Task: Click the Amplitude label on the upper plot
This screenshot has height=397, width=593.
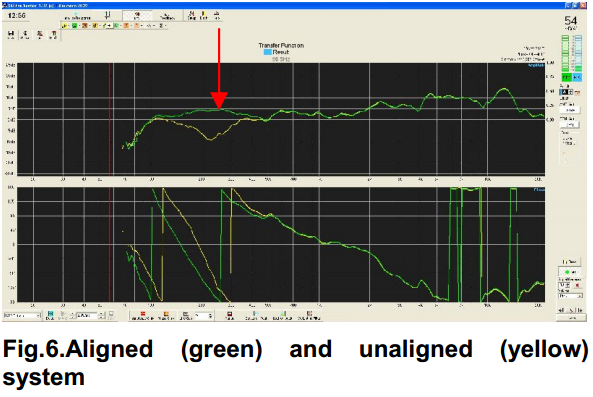Action: click(536, 65)
